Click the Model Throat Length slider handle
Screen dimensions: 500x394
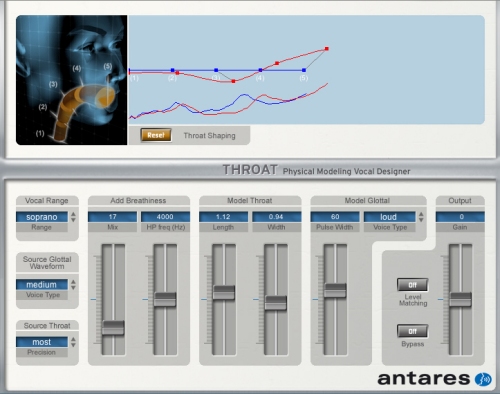point(224,293)
